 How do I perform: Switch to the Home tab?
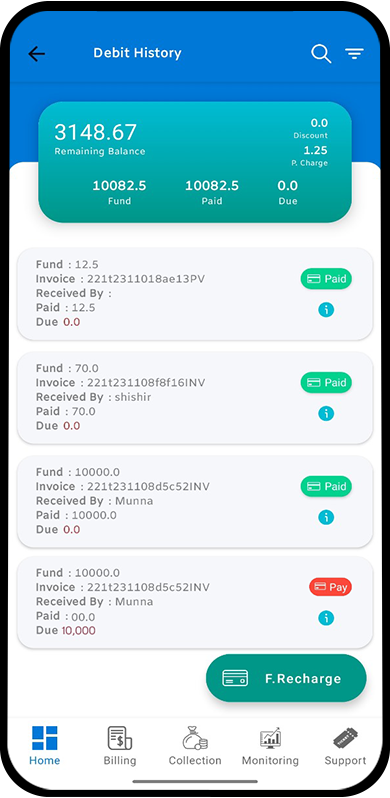click(45, 746)
